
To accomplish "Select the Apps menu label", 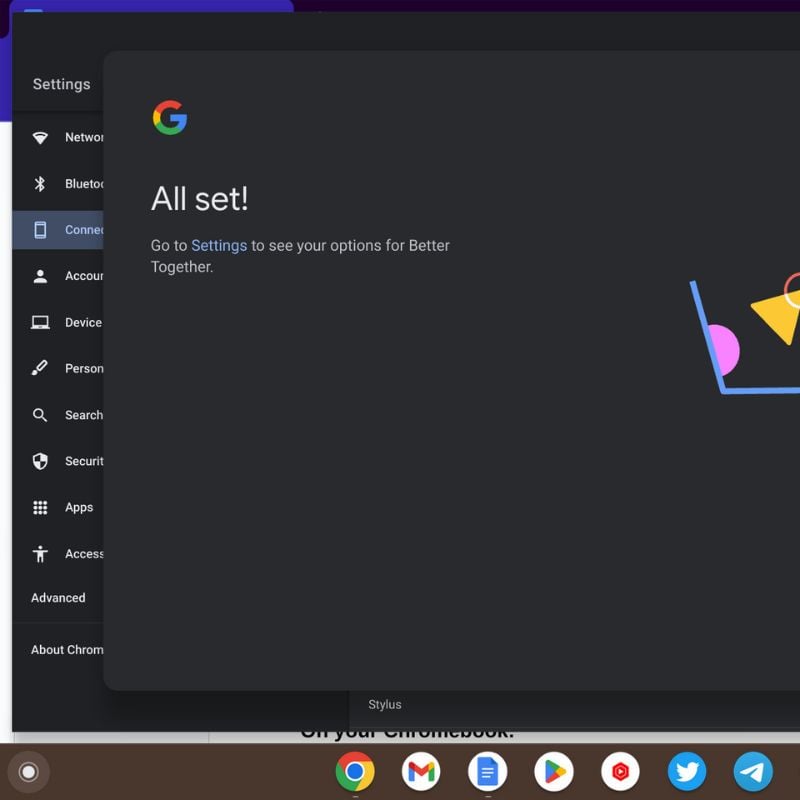I will click(x=79, y=508).
